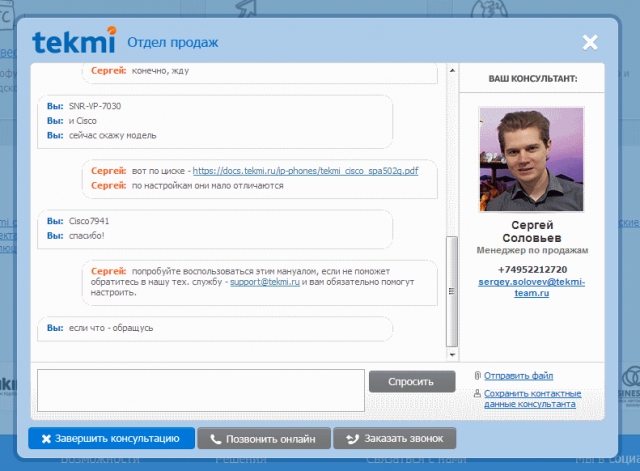This screenshot has width=640, height=471.
Task: Click the Позвонить онлайн button
Action: point(264,439)
